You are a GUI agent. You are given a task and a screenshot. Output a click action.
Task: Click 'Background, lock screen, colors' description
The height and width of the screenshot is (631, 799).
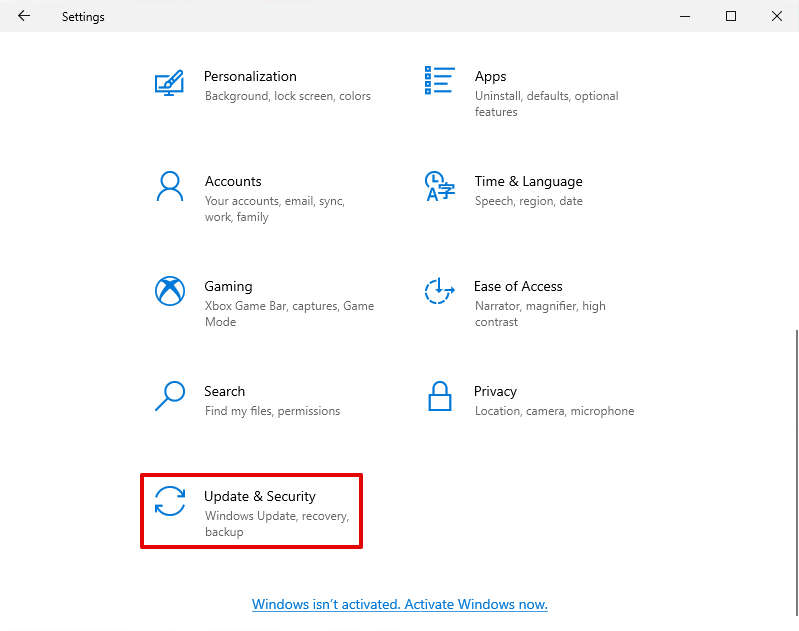287,96
